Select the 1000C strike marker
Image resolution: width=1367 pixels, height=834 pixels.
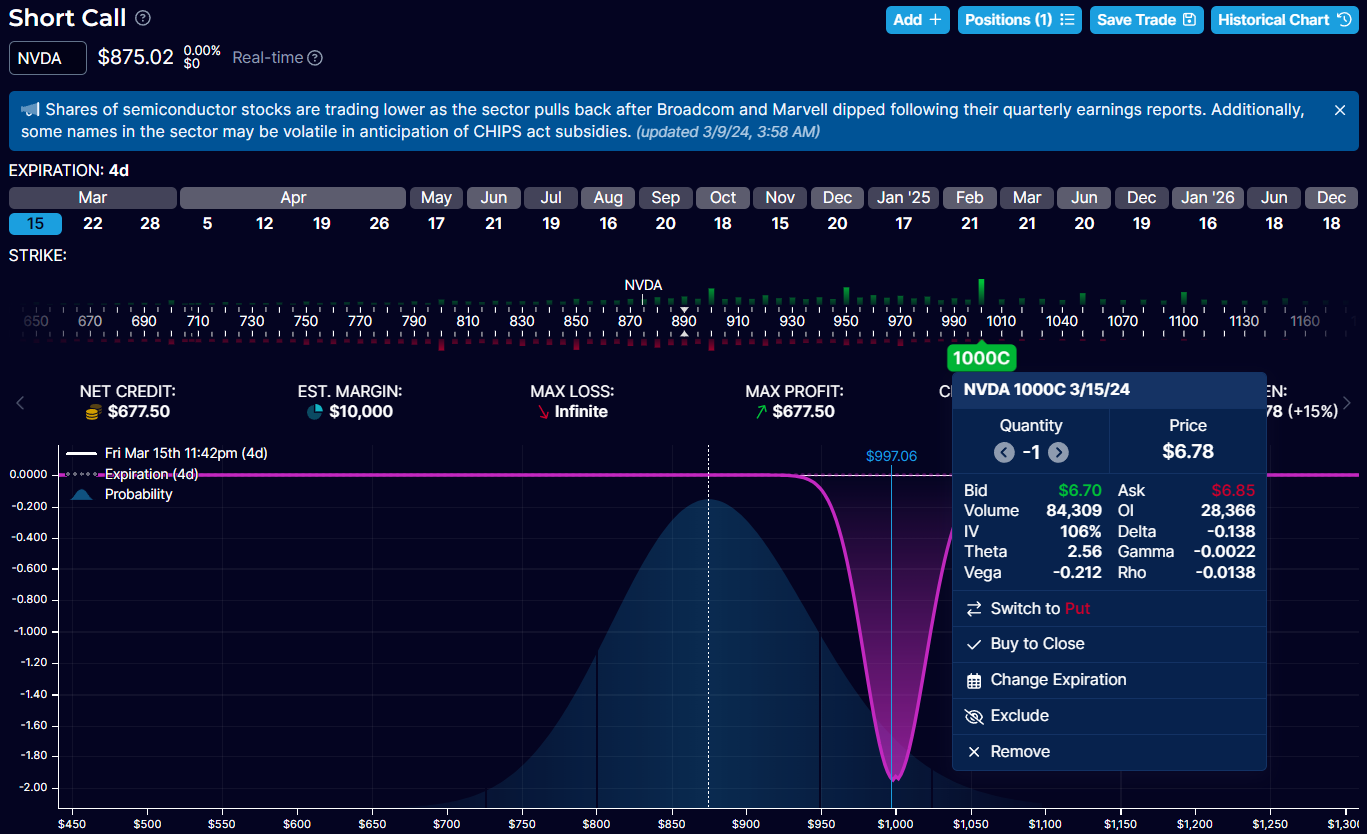pyautogui.click(x=982, y=358)
